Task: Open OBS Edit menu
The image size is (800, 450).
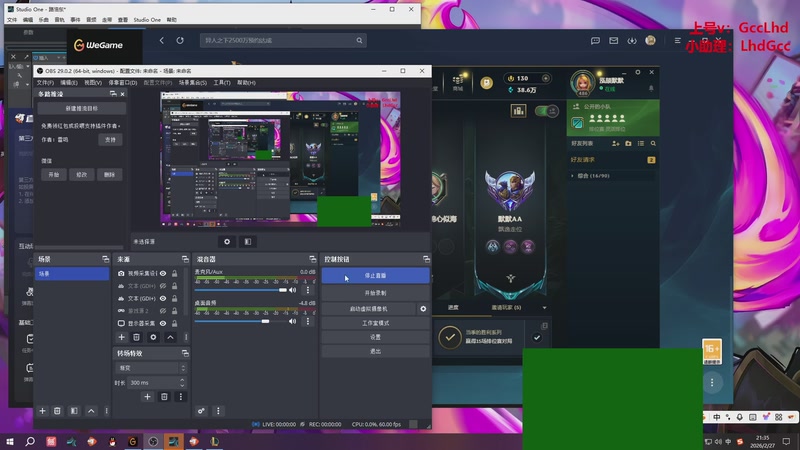Action: point(69,83)
